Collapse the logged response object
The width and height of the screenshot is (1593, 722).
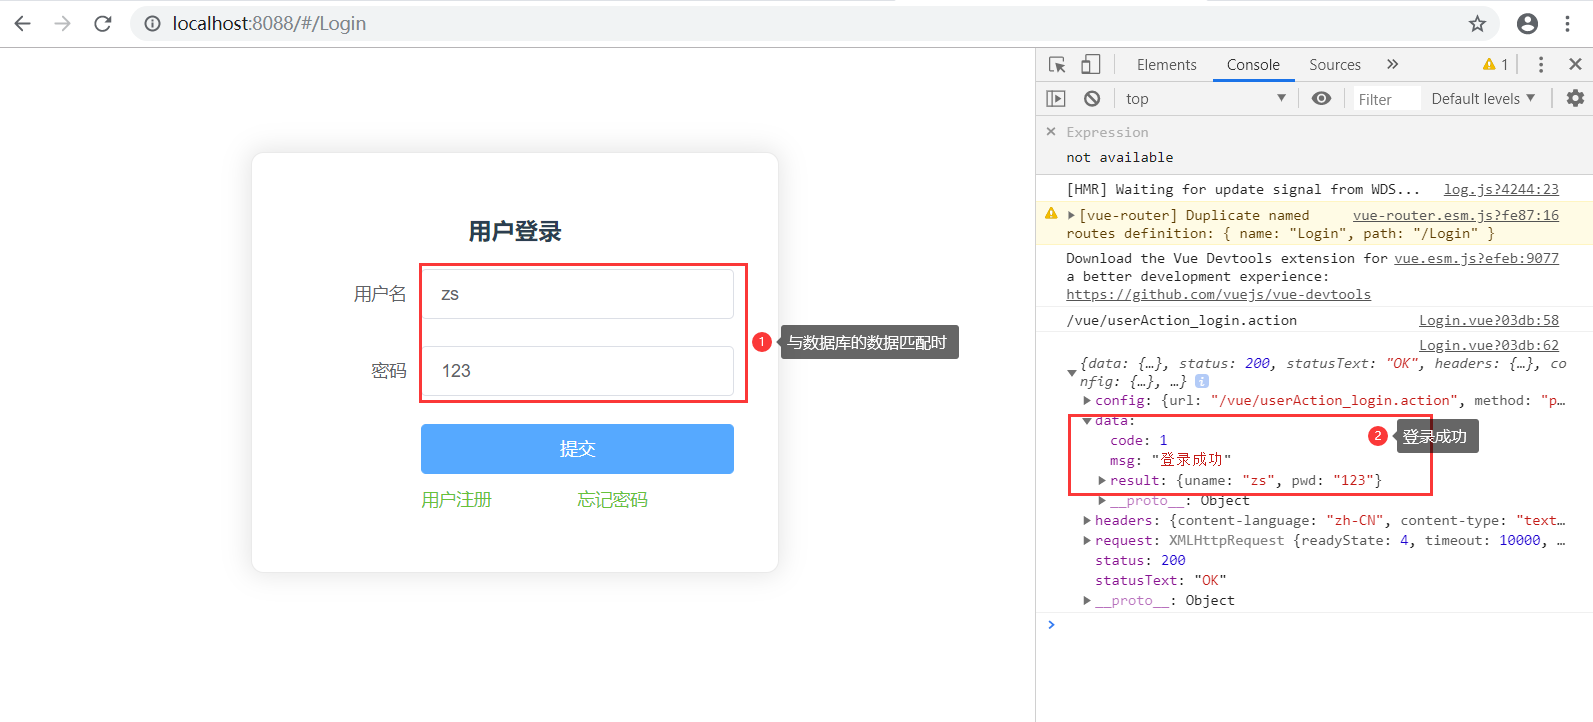(1072, 372)
